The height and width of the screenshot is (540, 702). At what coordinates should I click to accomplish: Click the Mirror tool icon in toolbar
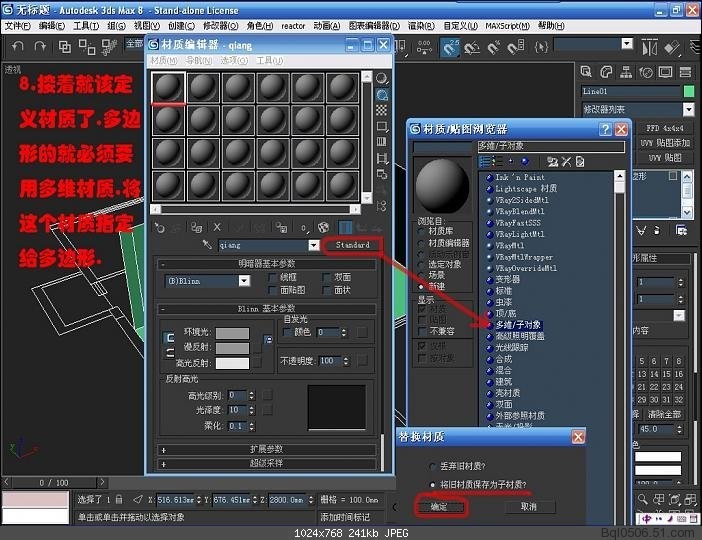(x=650, y=47)
